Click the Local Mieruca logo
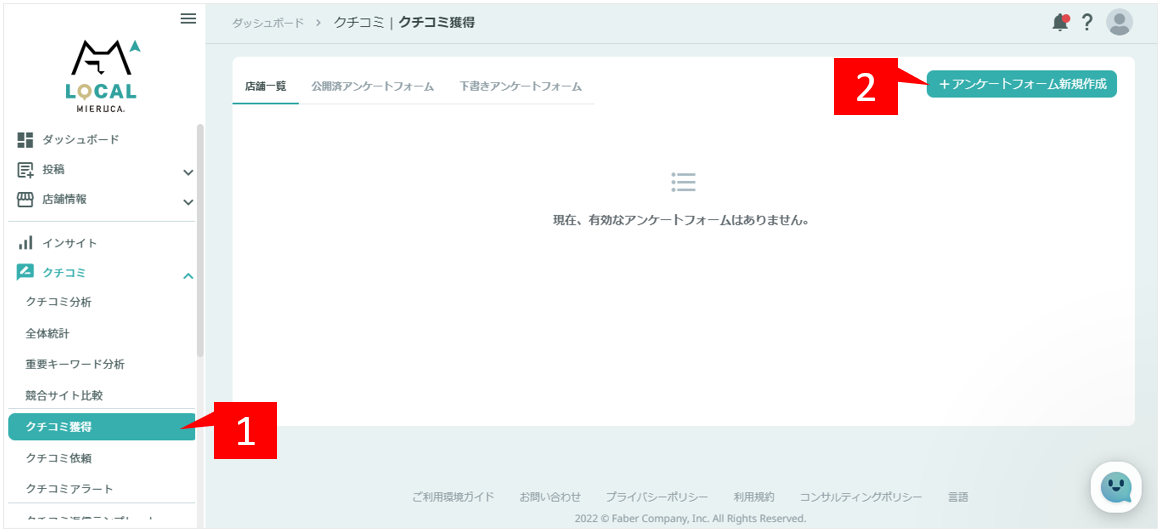 pyautogui.click(x=104, y=75)
